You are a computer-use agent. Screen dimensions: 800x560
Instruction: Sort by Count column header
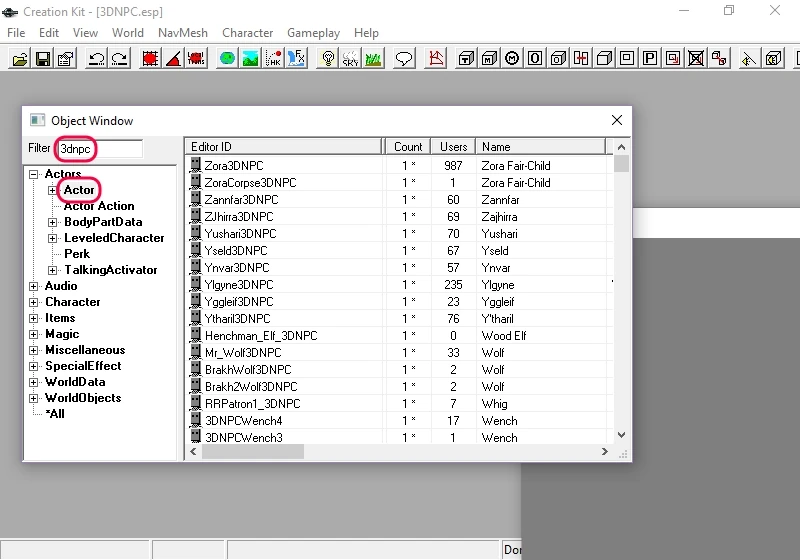[x=408, y=147]
